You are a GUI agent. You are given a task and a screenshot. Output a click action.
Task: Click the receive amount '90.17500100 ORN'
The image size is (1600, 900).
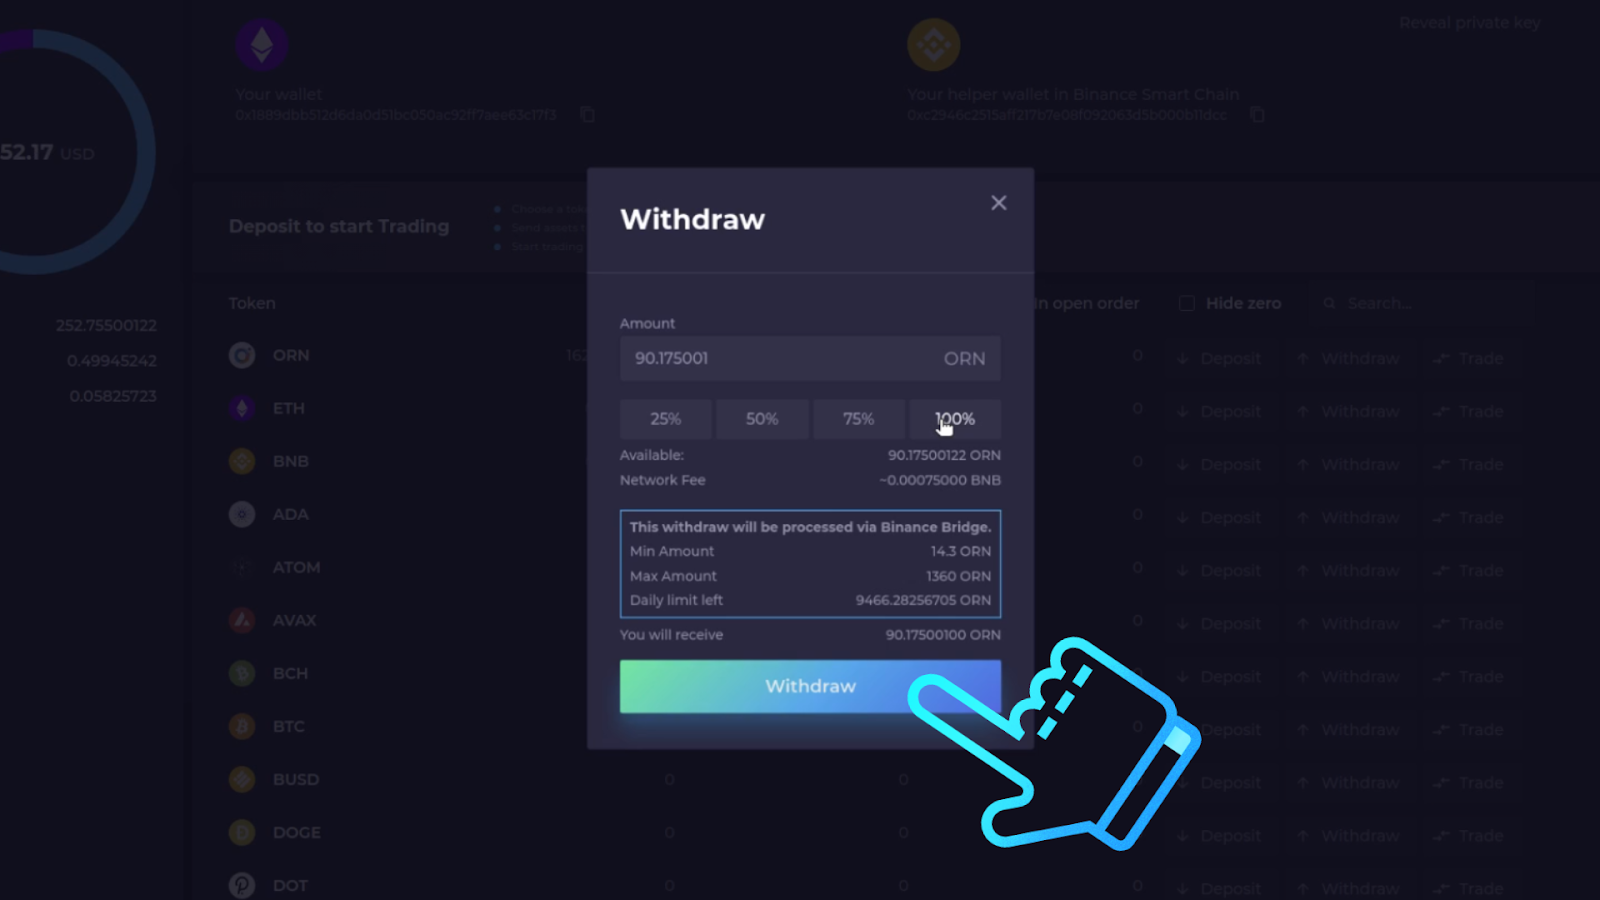[943, 635]
